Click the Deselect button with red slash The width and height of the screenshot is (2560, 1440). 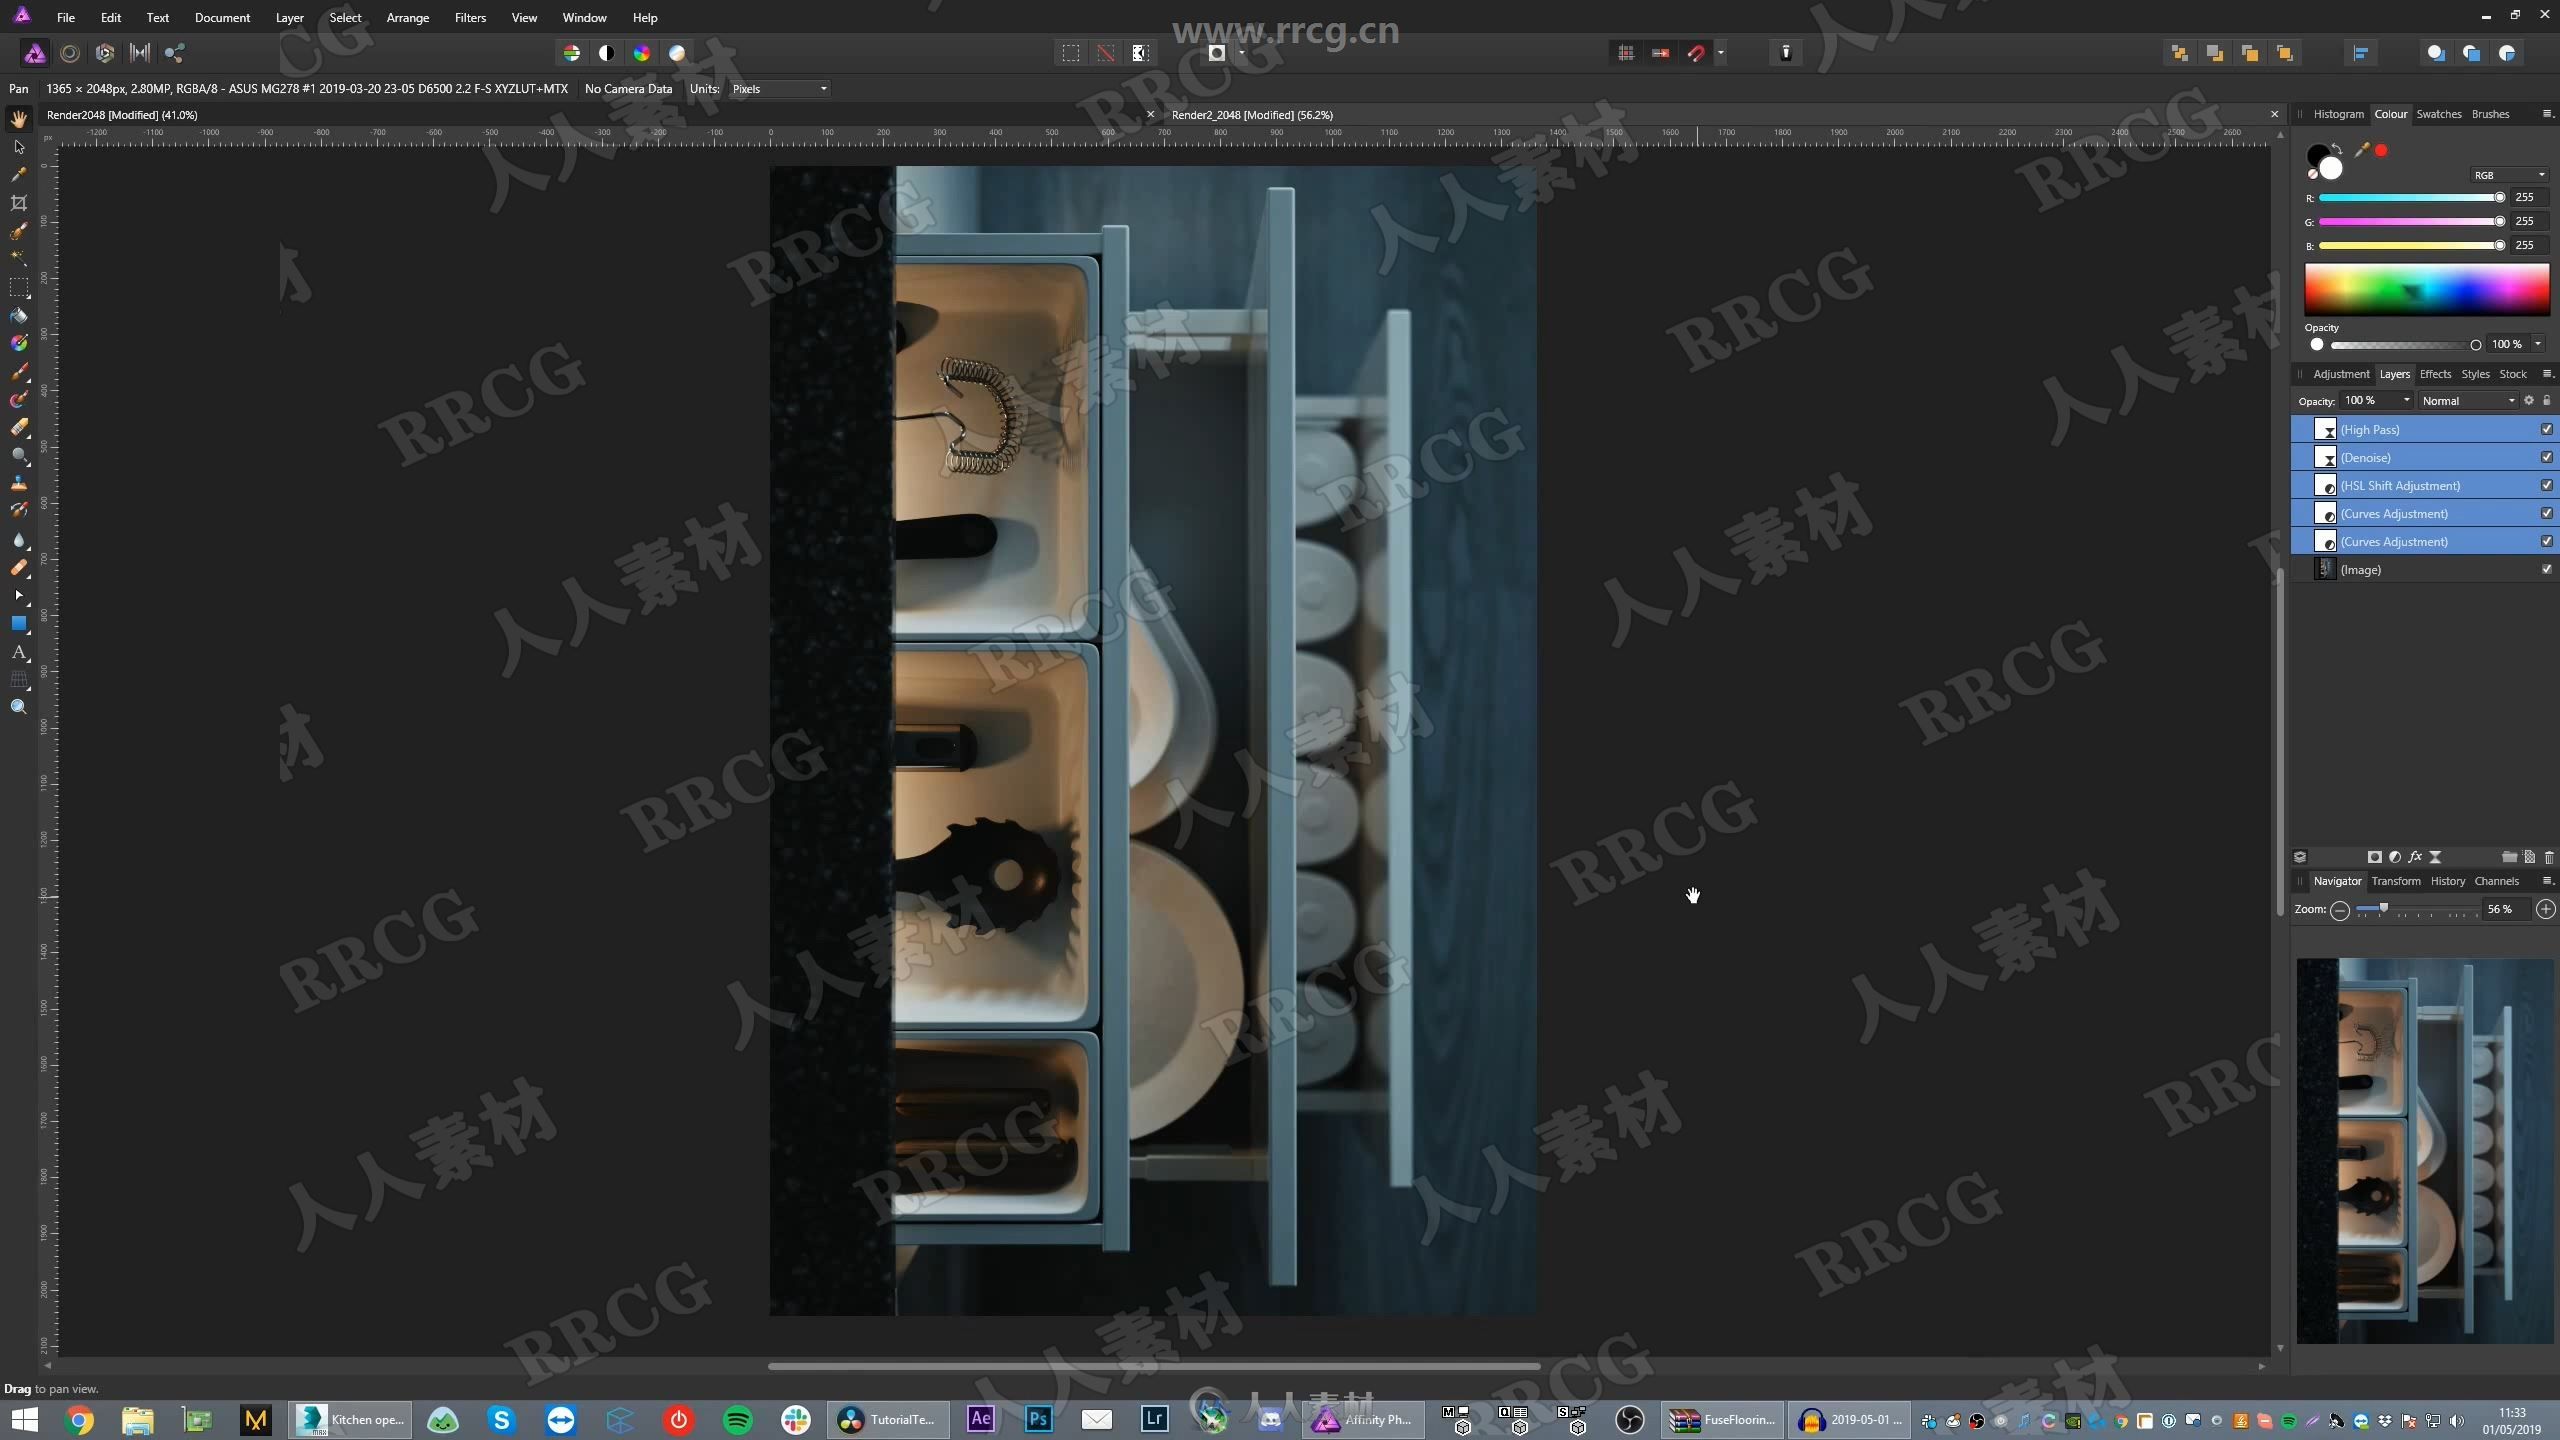click(x=1106, y=53)
